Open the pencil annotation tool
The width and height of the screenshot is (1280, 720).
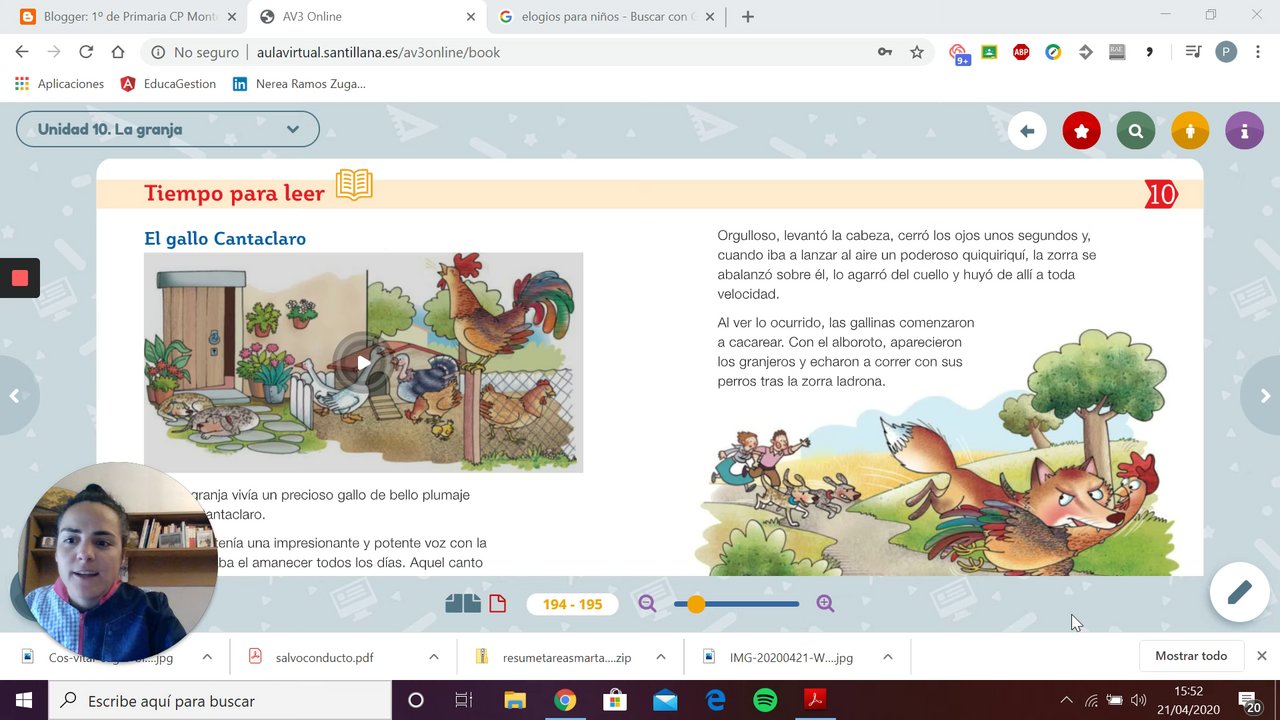tap(1240, 592)
